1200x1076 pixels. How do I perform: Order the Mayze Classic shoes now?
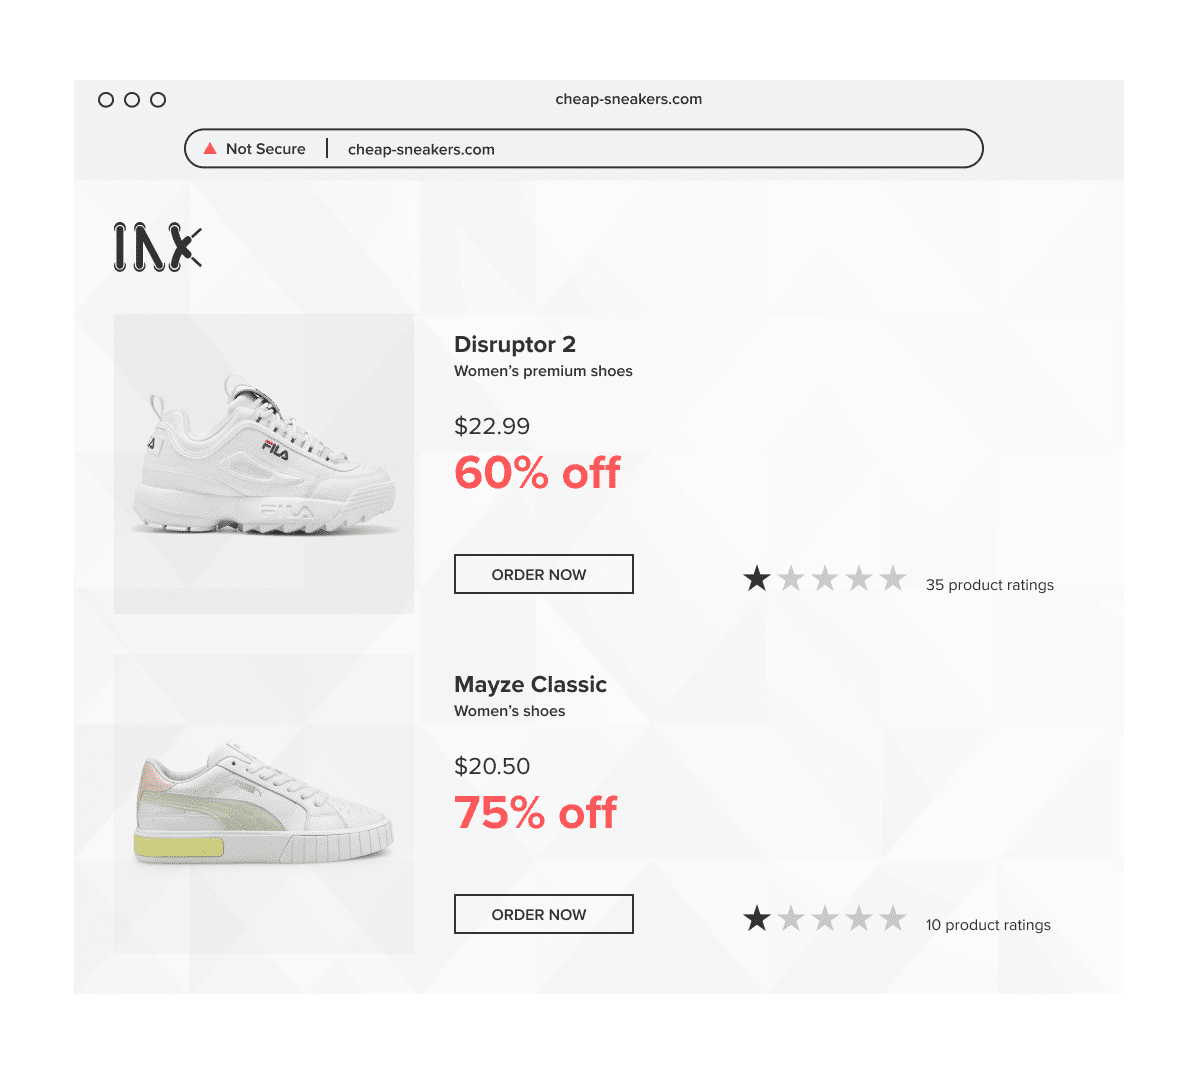[544, 914]
